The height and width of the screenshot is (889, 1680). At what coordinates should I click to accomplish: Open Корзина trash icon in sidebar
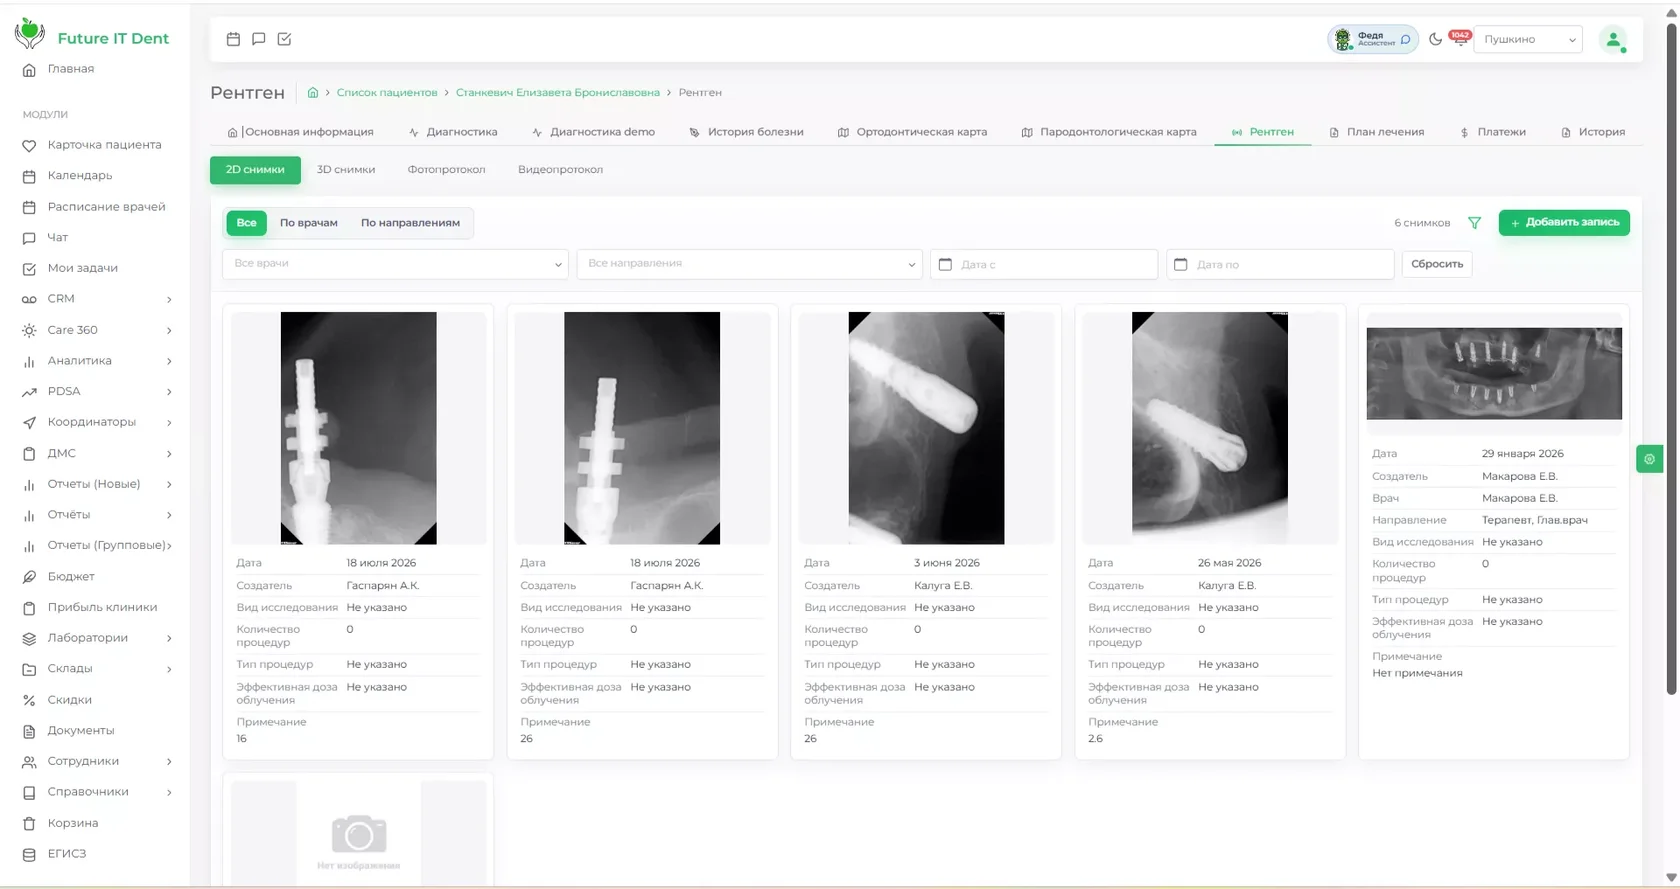[29, 824]
